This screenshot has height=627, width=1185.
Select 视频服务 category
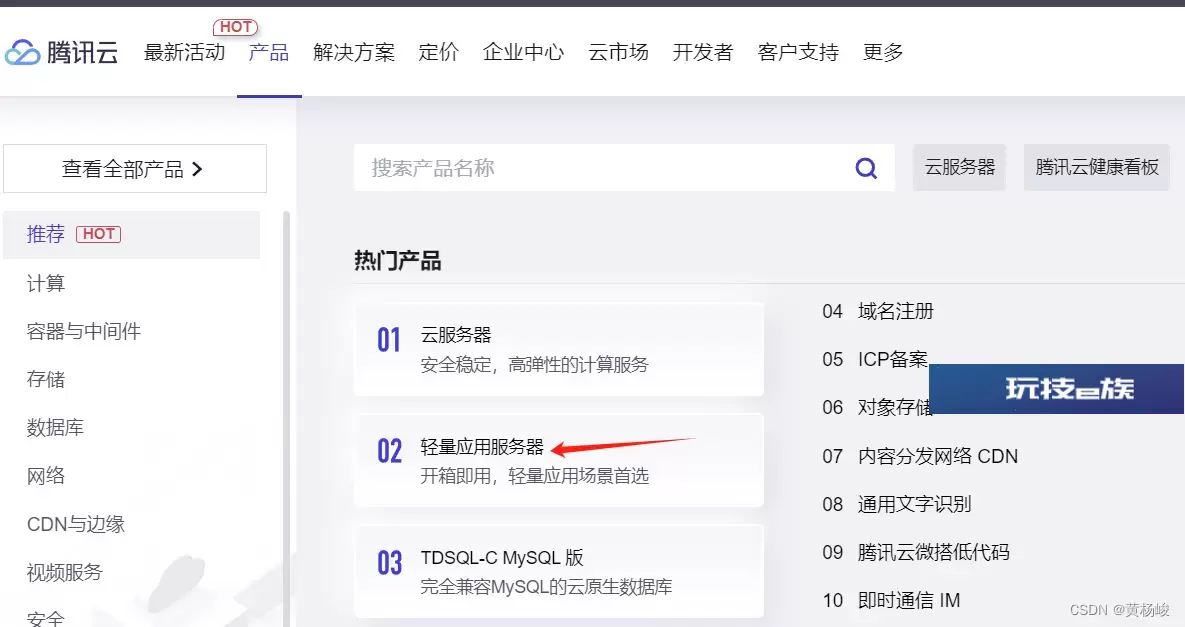point(64,572)
